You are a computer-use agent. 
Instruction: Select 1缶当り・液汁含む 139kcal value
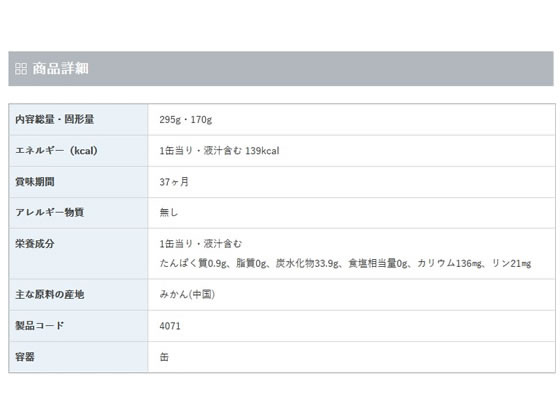pos(219,151)
